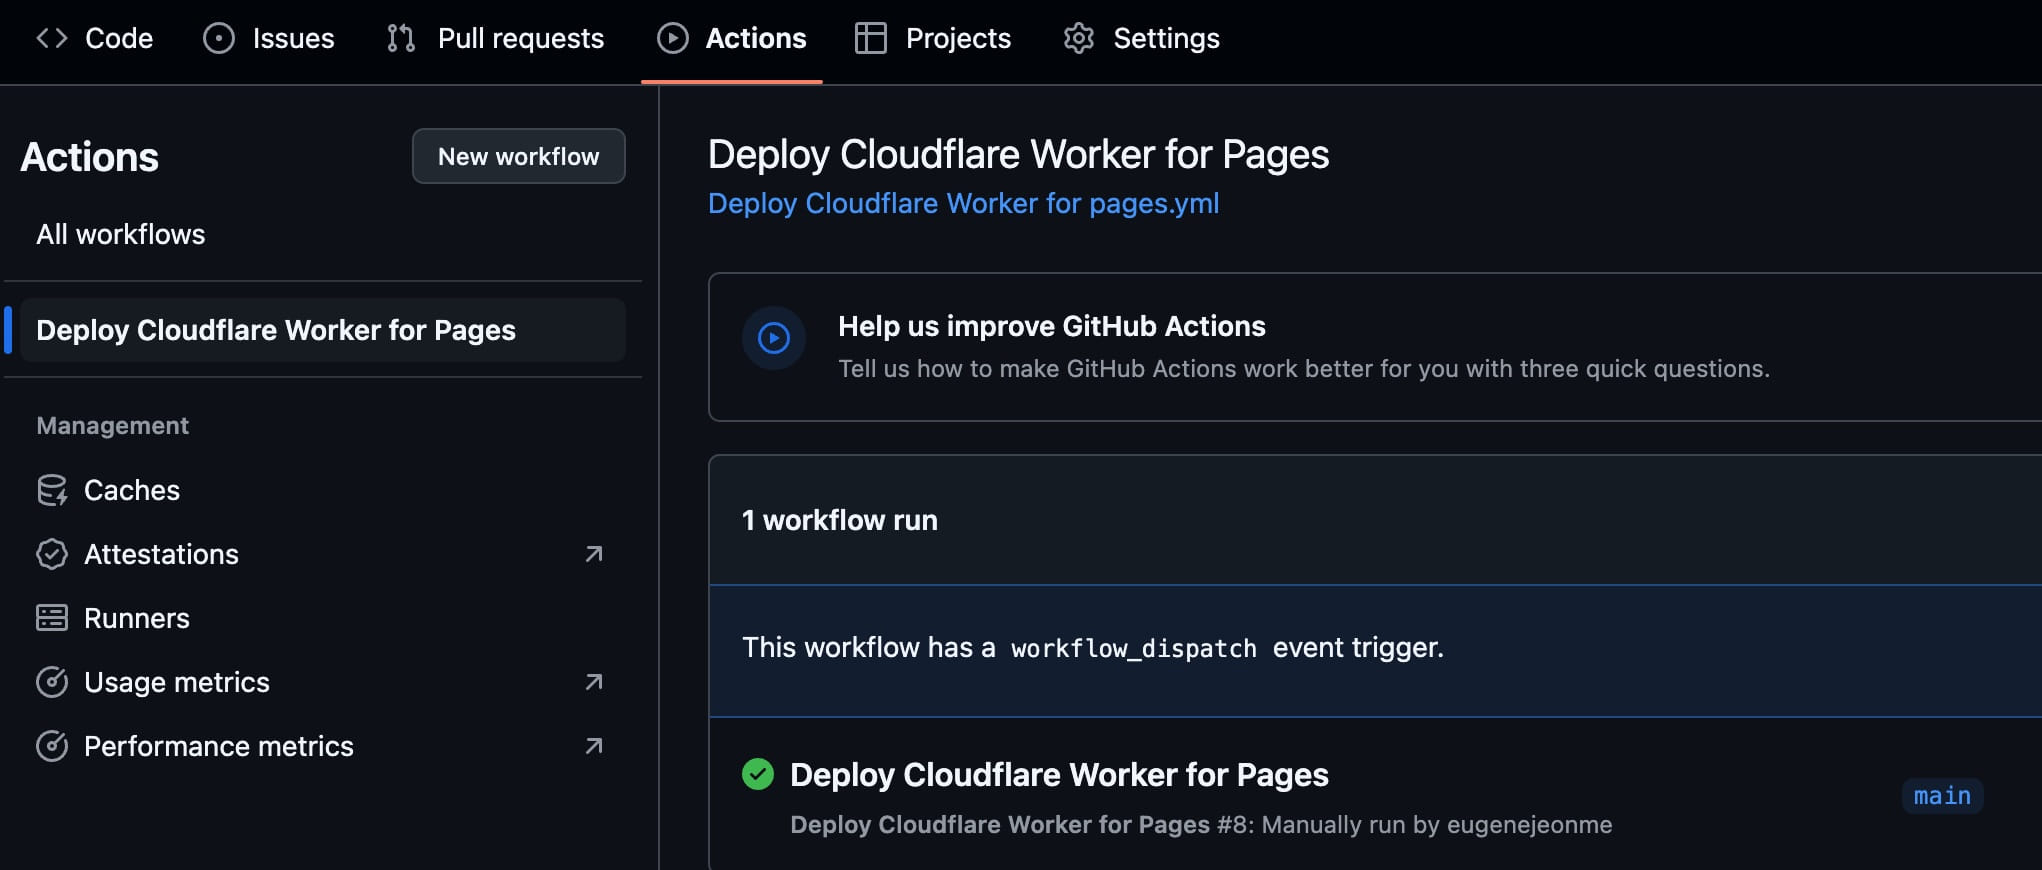Image resolution: width=2042 pixels, height=870 pixels.
Task: Click the Usage metrics gauge icon
Action: (x=52, y=682)
